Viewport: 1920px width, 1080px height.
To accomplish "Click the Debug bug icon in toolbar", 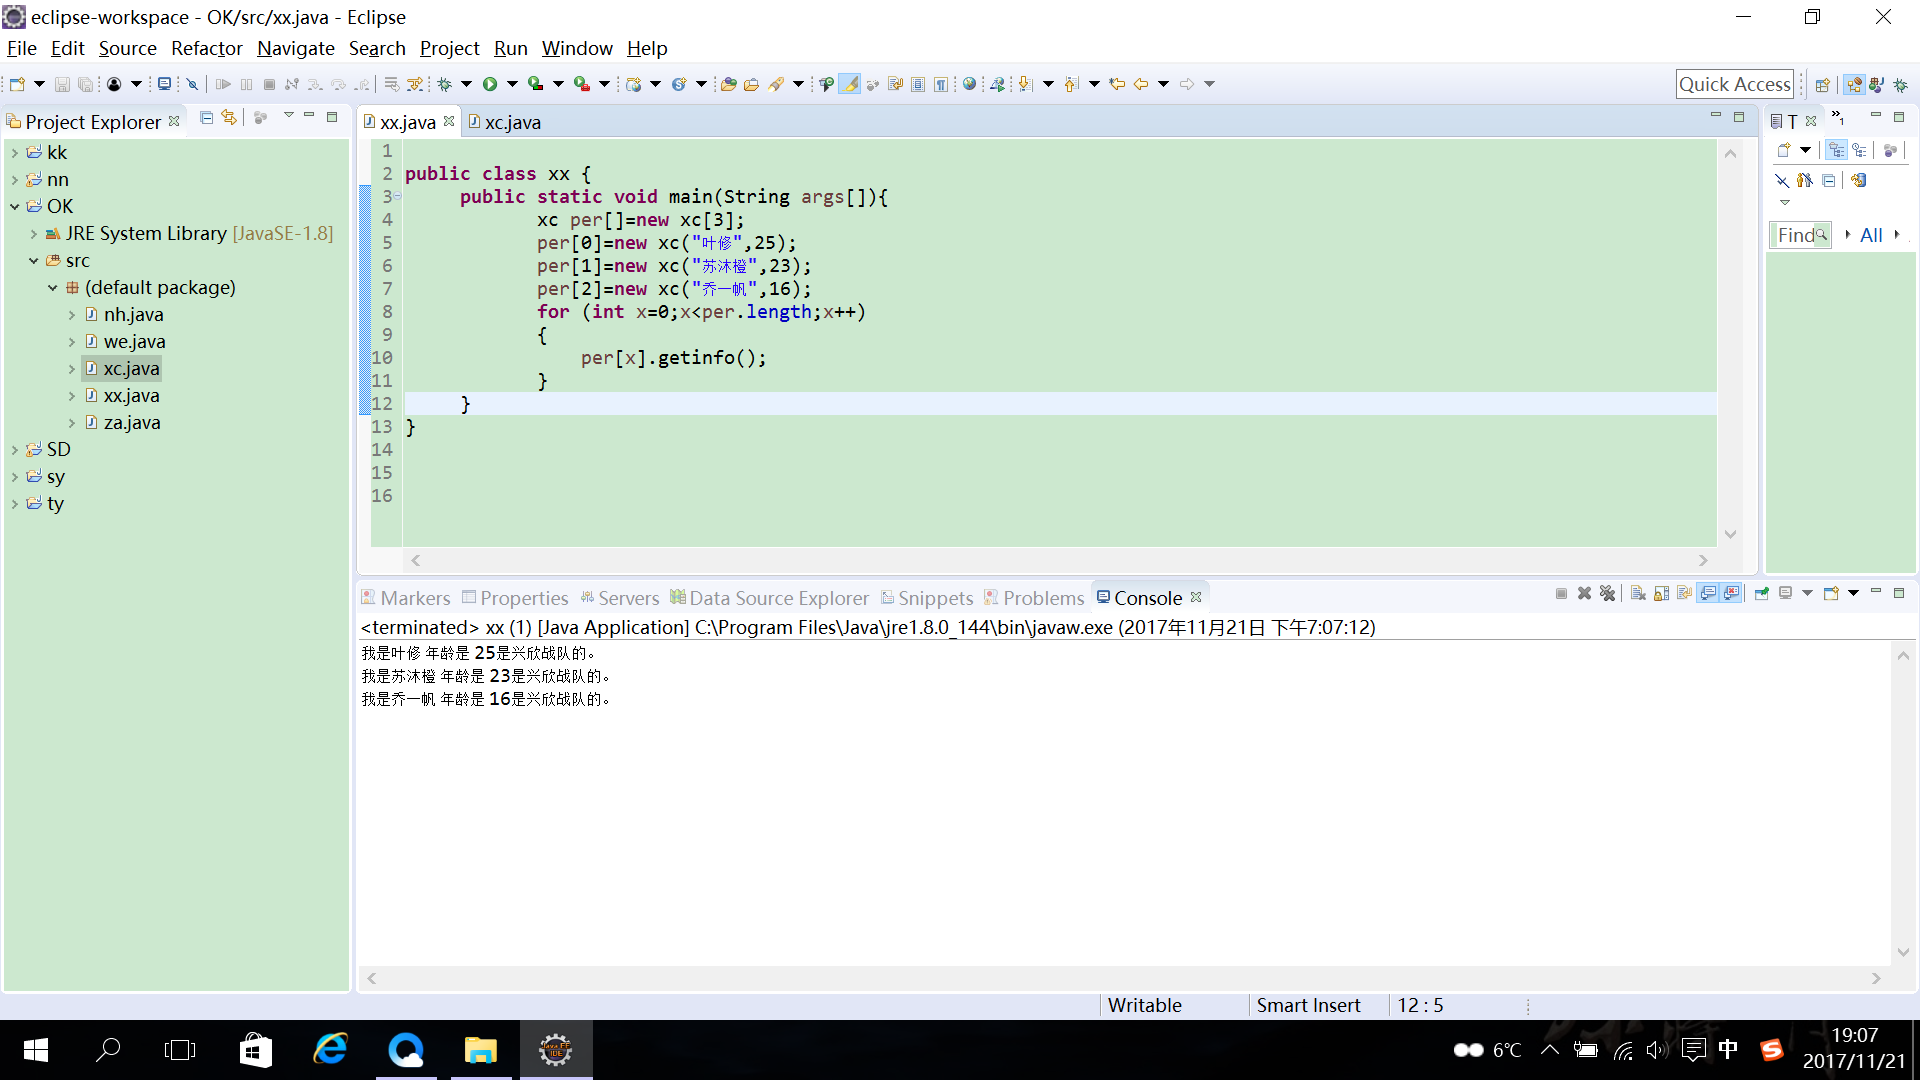I will click(x=445, y=84).
